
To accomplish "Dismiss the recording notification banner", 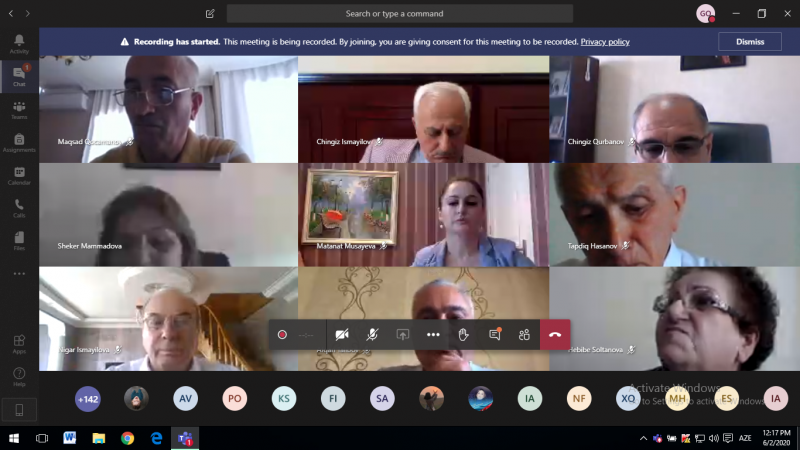I will tap(749, 42).
